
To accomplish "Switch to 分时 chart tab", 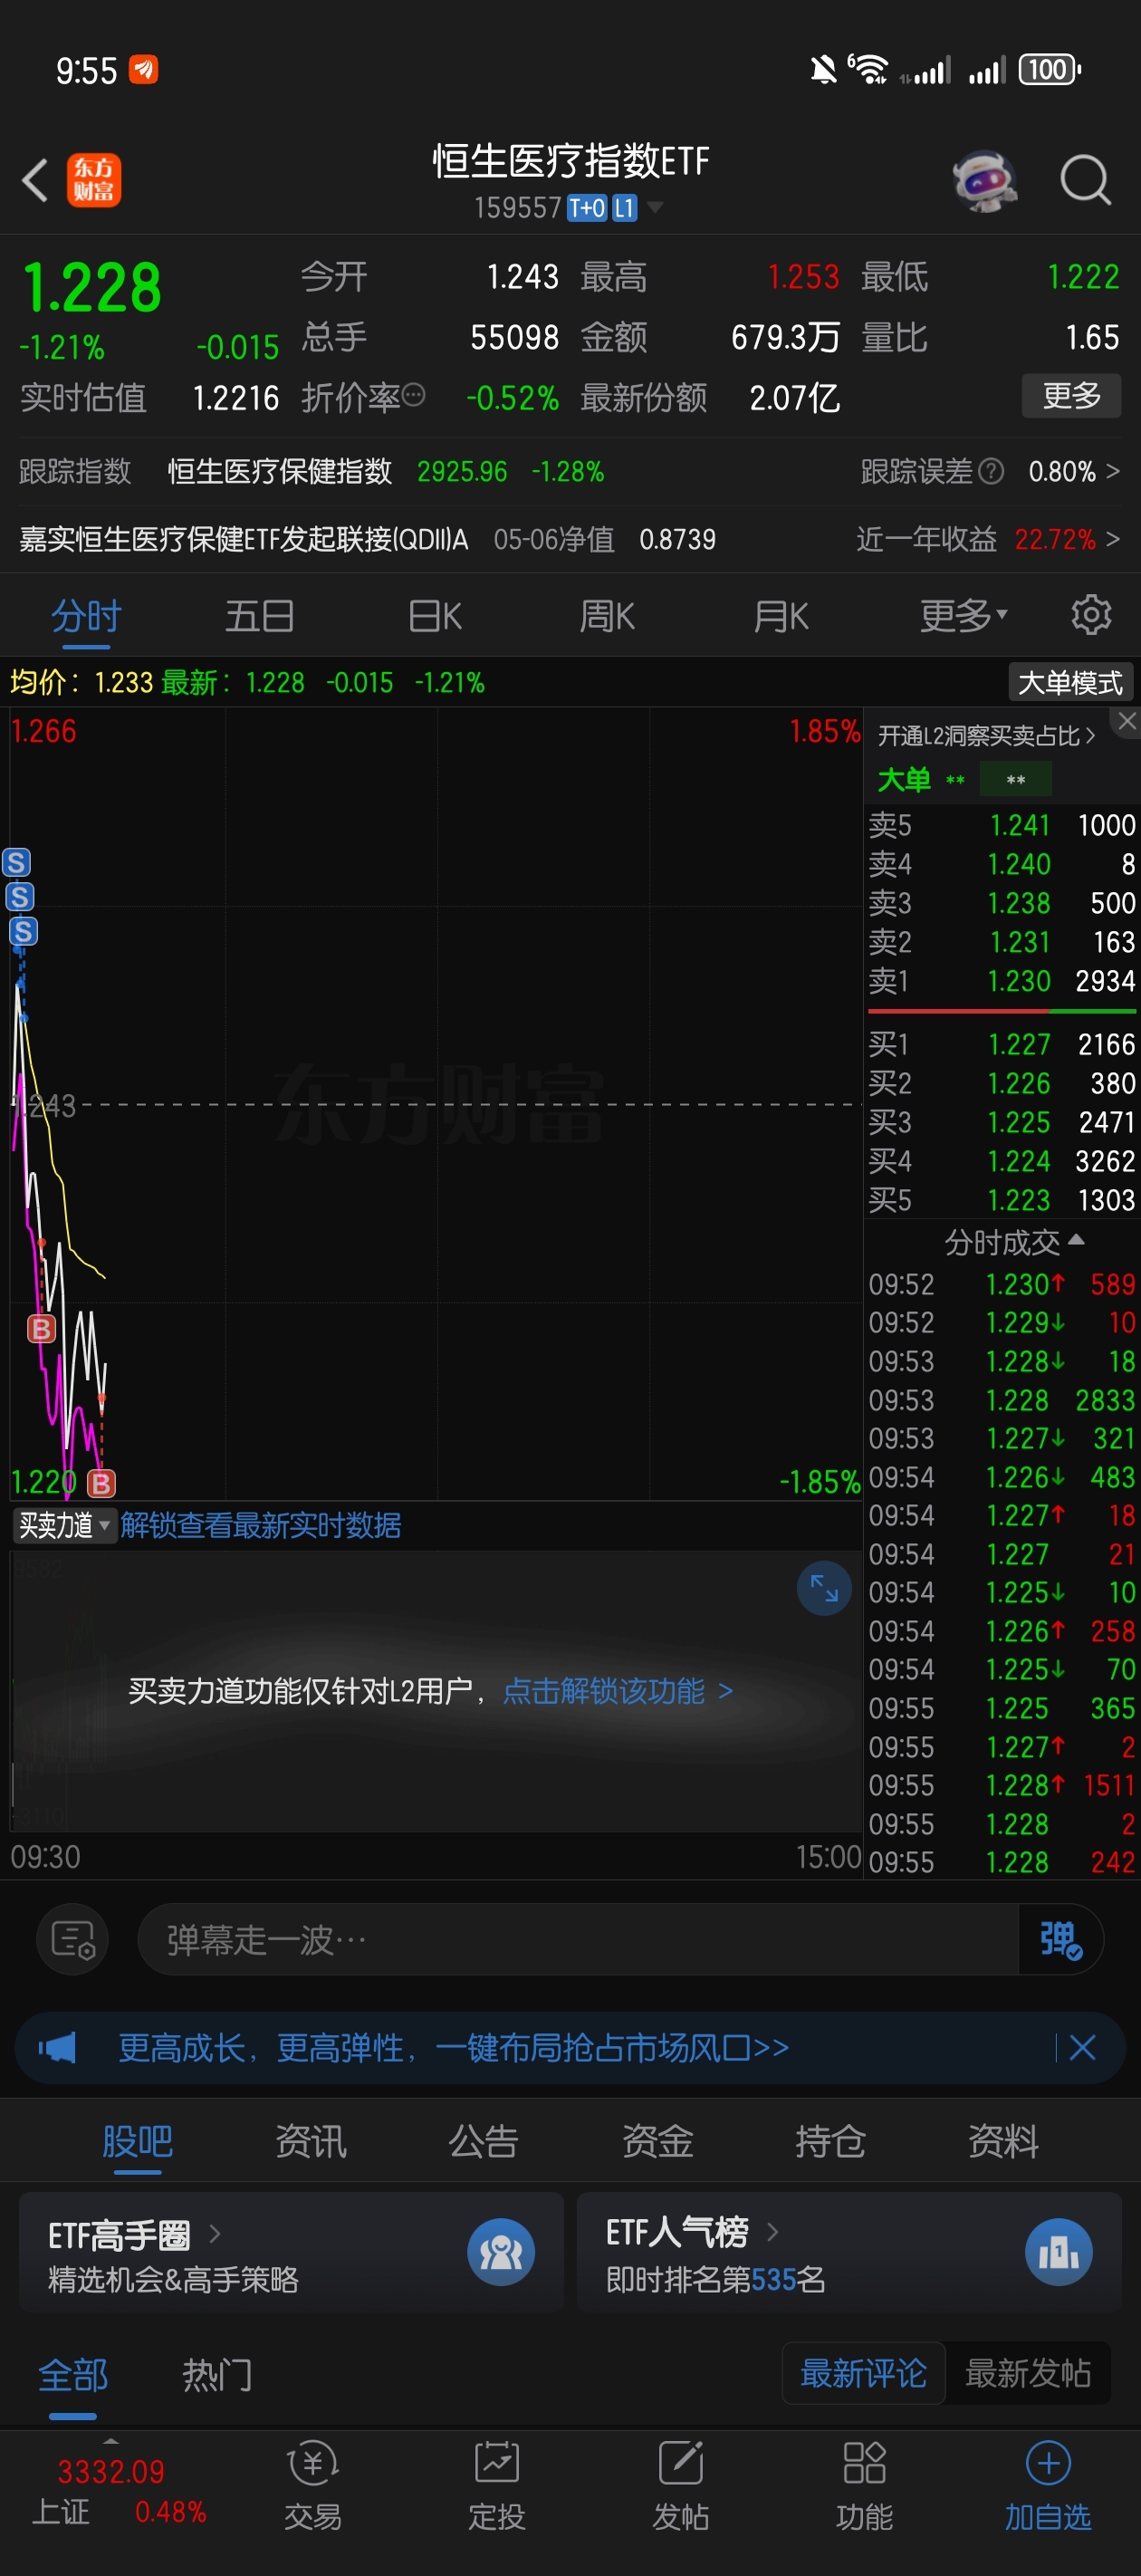I will point(87,616).
